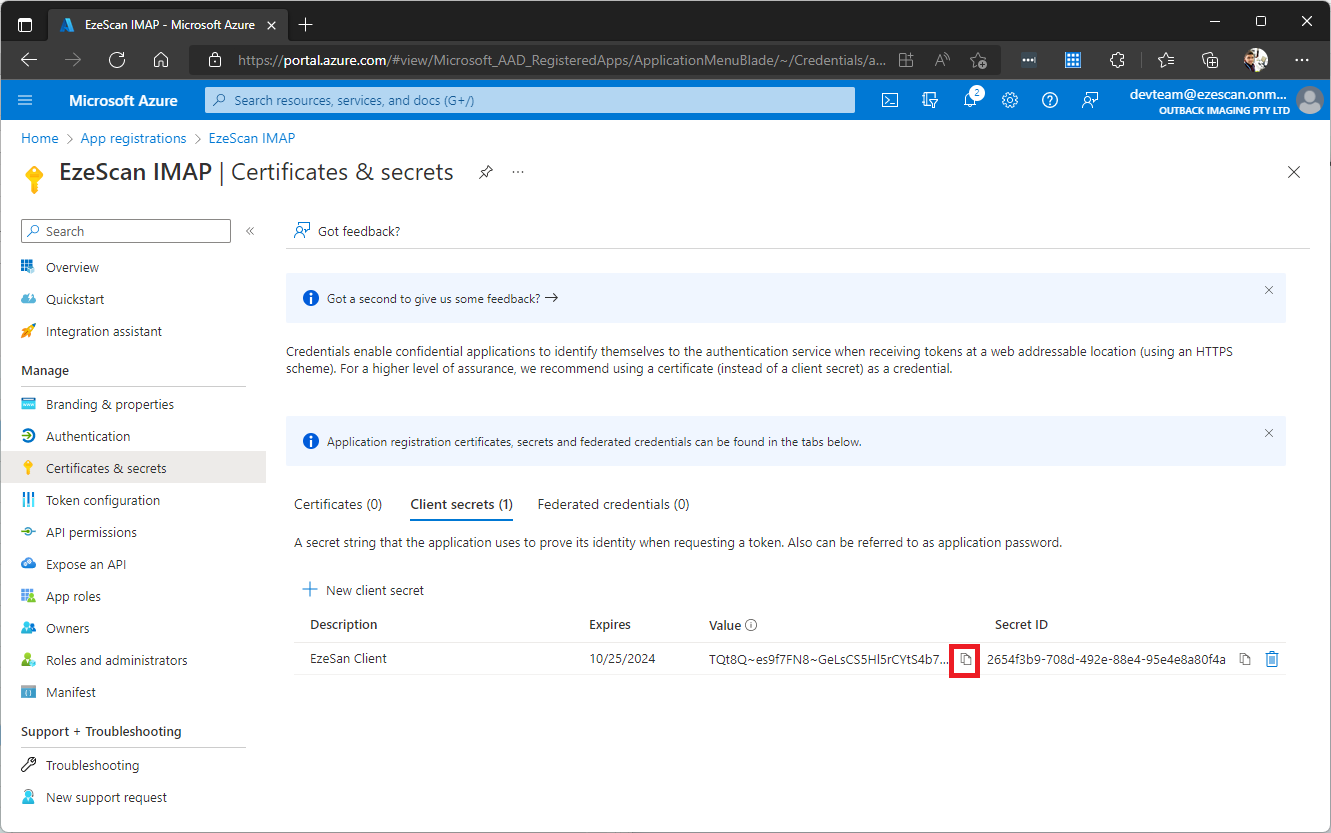The width and height of the screenshot is (1331, 833).
Task: Open the notifications bell
Action: coord(969,100)
